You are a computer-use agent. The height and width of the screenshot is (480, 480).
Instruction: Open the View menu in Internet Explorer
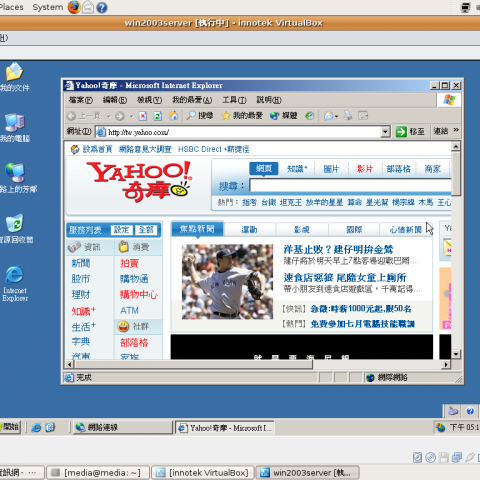coord(149,100)
